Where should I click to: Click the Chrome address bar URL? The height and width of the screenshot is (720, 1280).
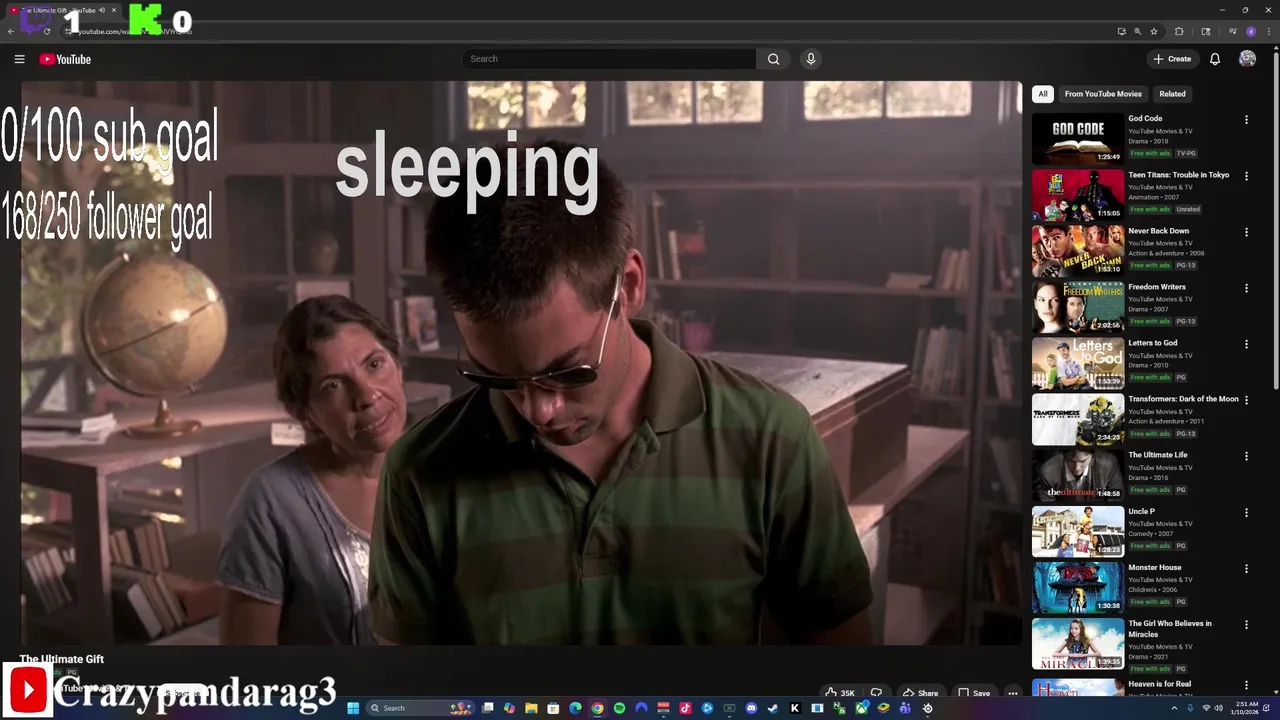tap(135, 31)
